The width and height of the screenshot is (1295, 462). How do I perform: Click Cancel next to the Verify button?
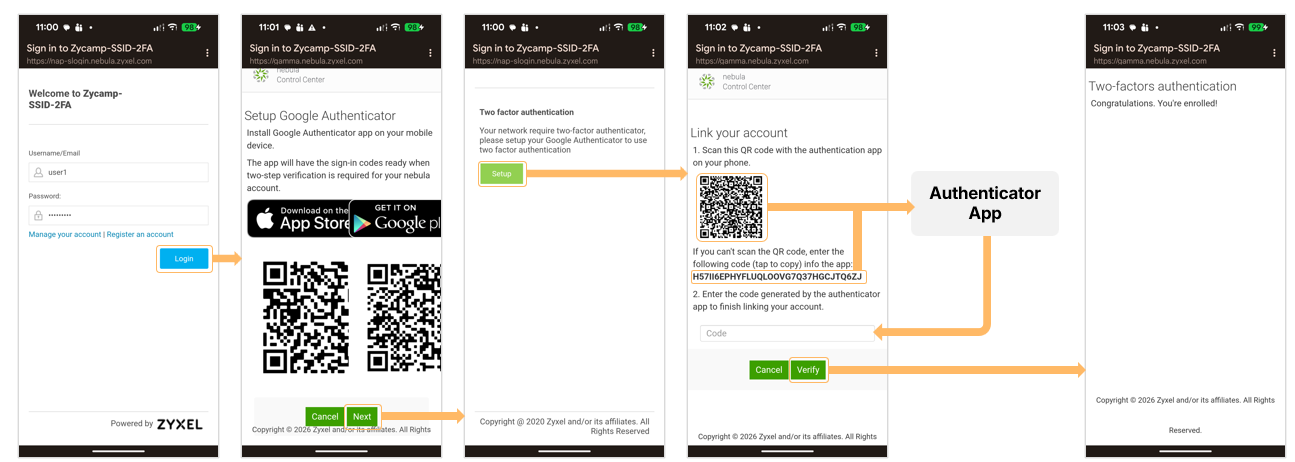pyautogui.click(x=769, y=370)
